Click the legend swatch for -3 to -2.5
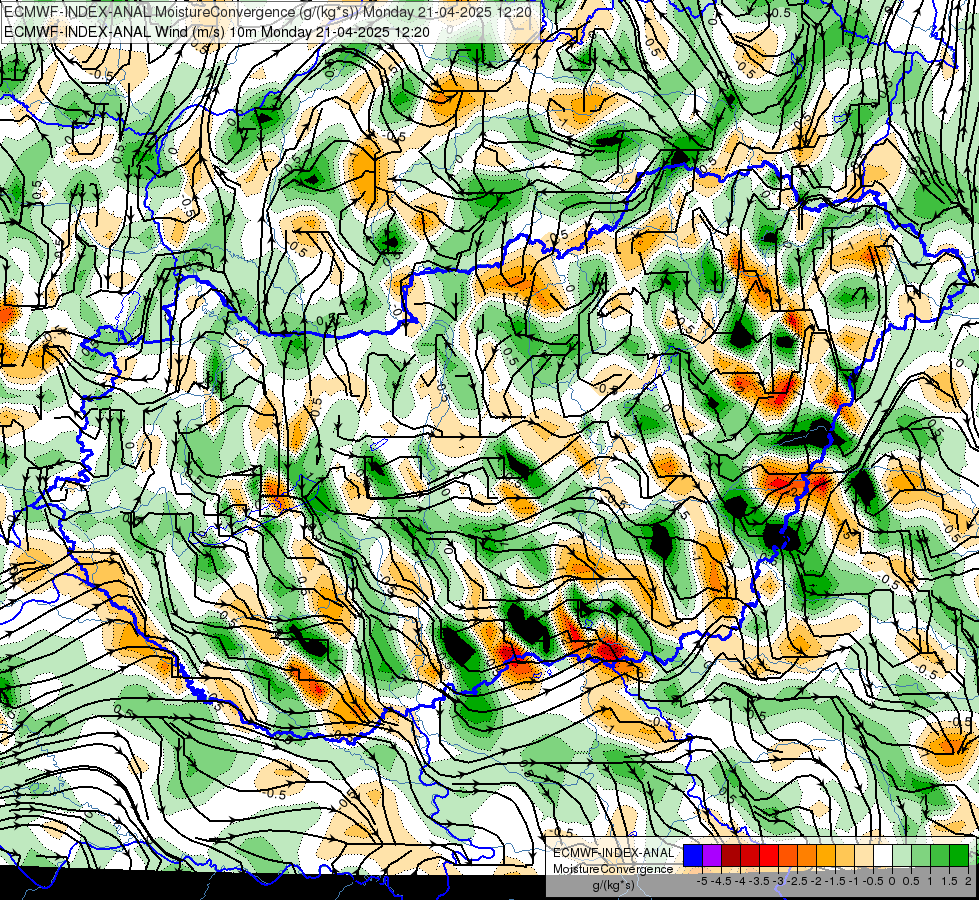Viewport: 979px width, 900px height. (x=788, y=856)
